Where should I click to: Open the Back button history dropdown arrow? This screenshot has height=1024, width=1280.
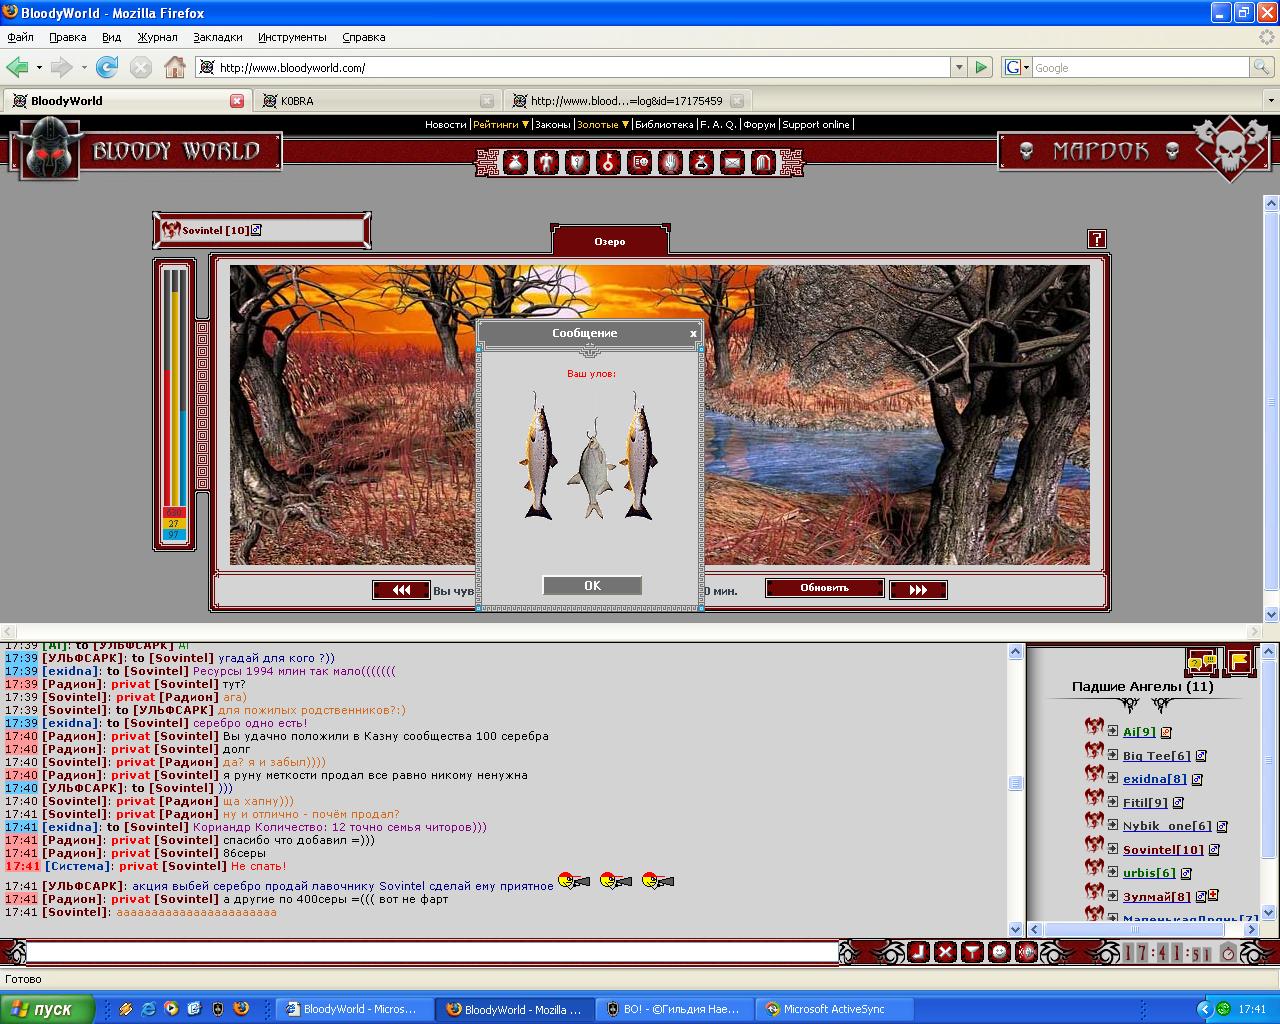click(39, 67)
